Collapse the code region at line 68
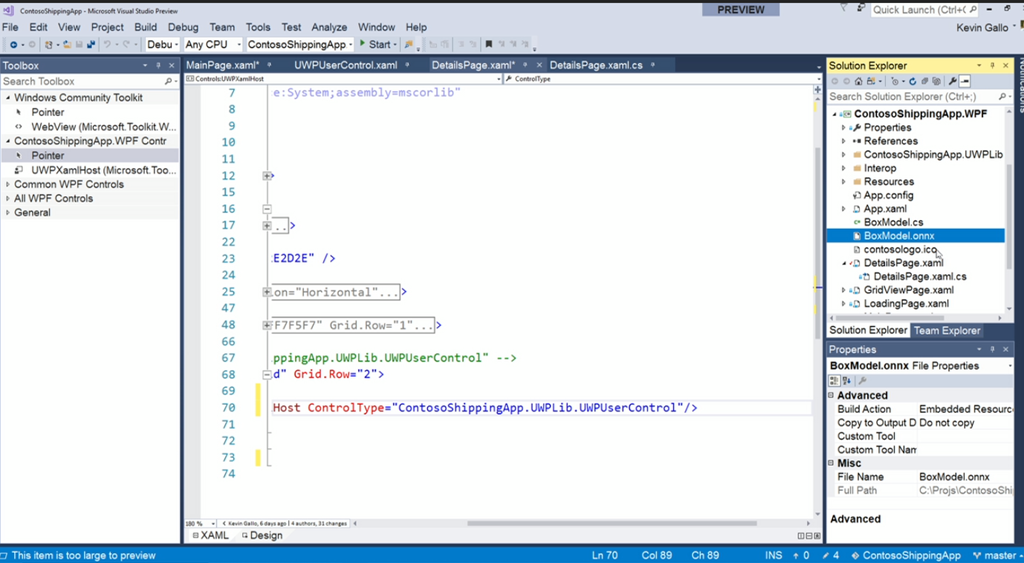 (267, 375)
